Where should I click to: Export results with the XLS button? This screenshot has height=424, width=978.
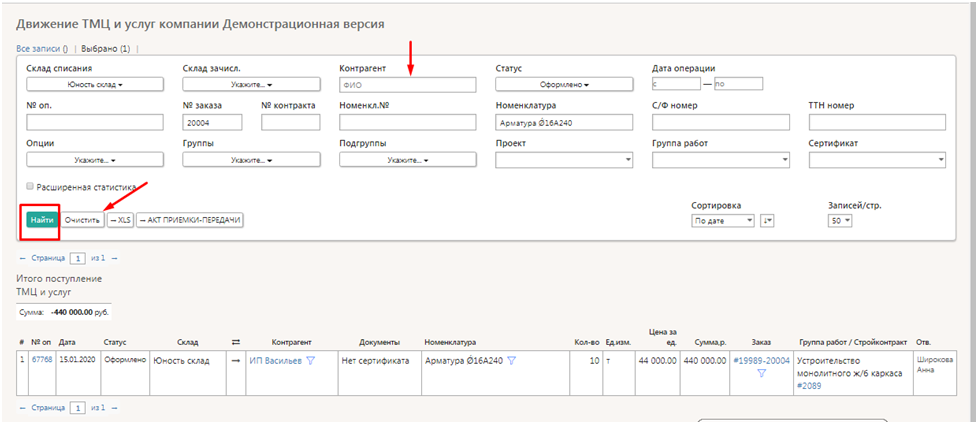(120, 219)
